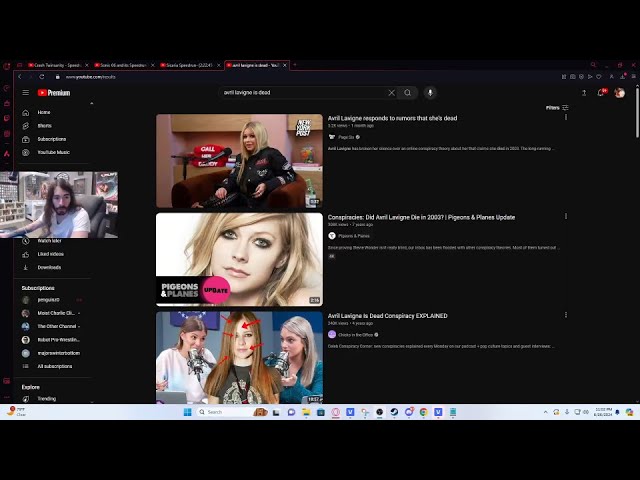Viewport: 640px width, 480px height.
Task: Open the Pigeons & Planes video thumbnail
Action: (x=239, y=259)
